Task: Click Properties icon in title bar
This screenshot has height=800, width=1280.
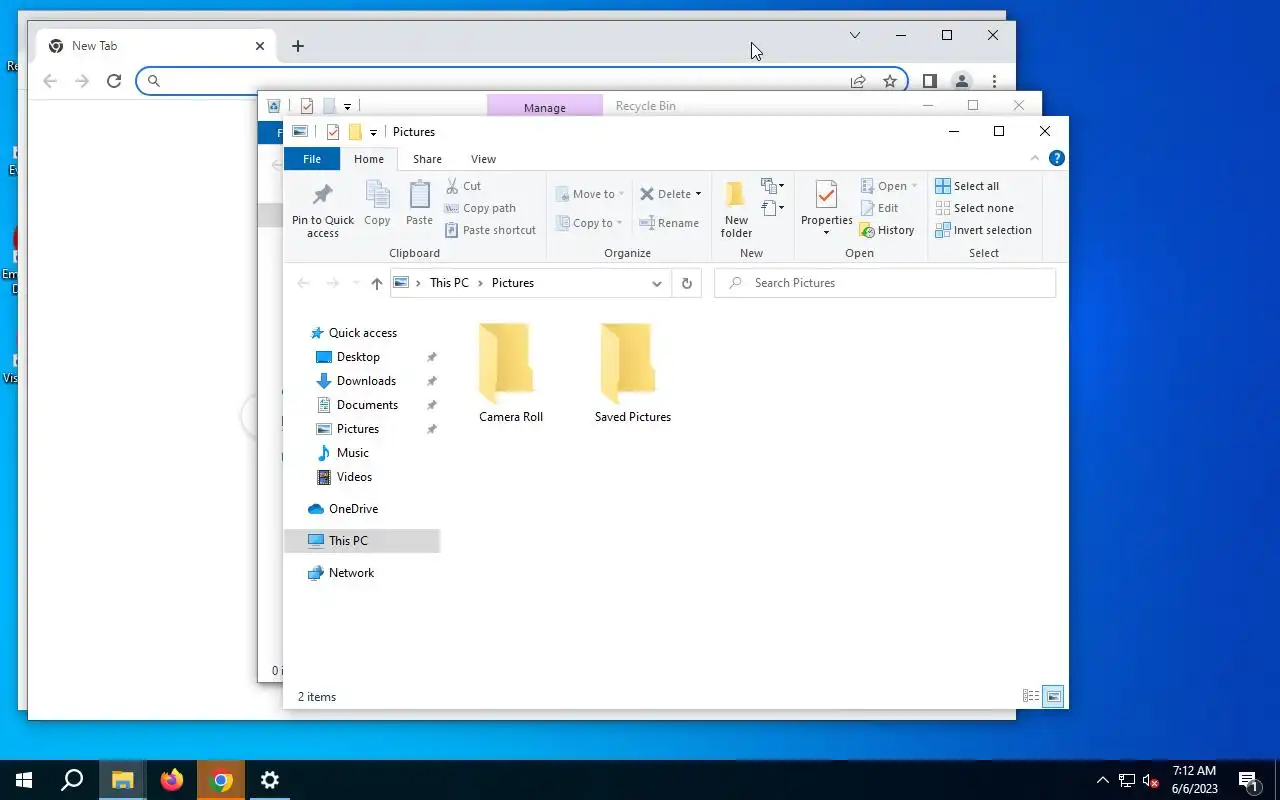Action: click(333, 132)
